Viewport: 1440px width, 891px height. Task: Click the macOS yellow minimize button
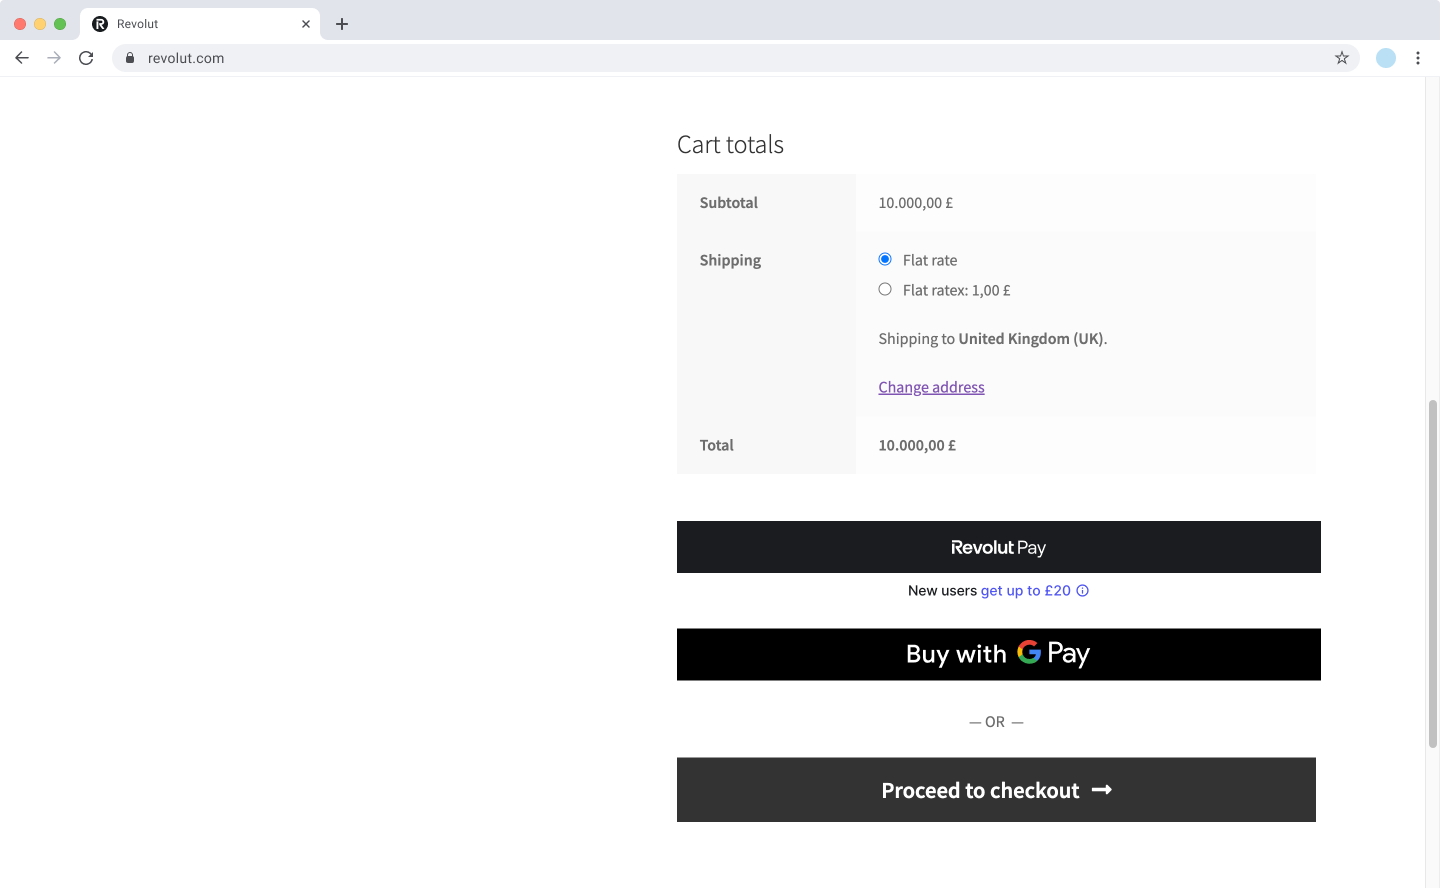[40, 24]
